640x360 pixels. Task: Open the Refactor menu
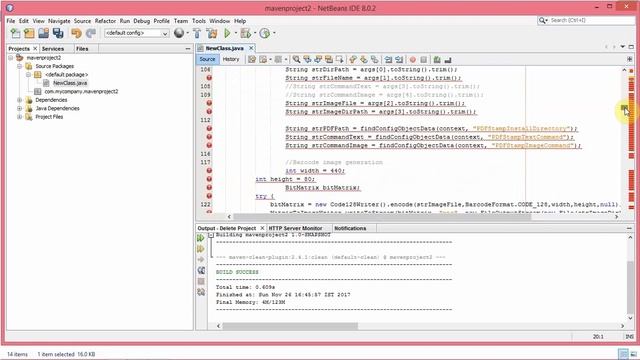(x=105, y=21)
